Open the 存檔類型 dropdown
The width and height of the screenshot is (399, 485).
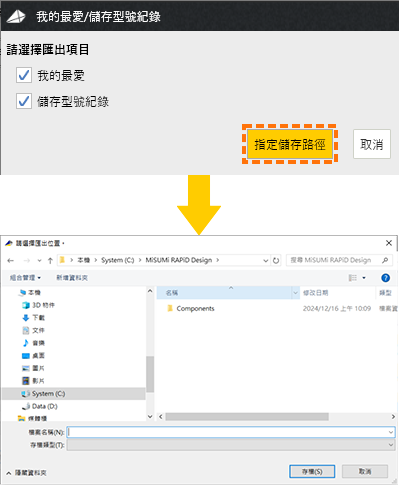coord(231,445)
